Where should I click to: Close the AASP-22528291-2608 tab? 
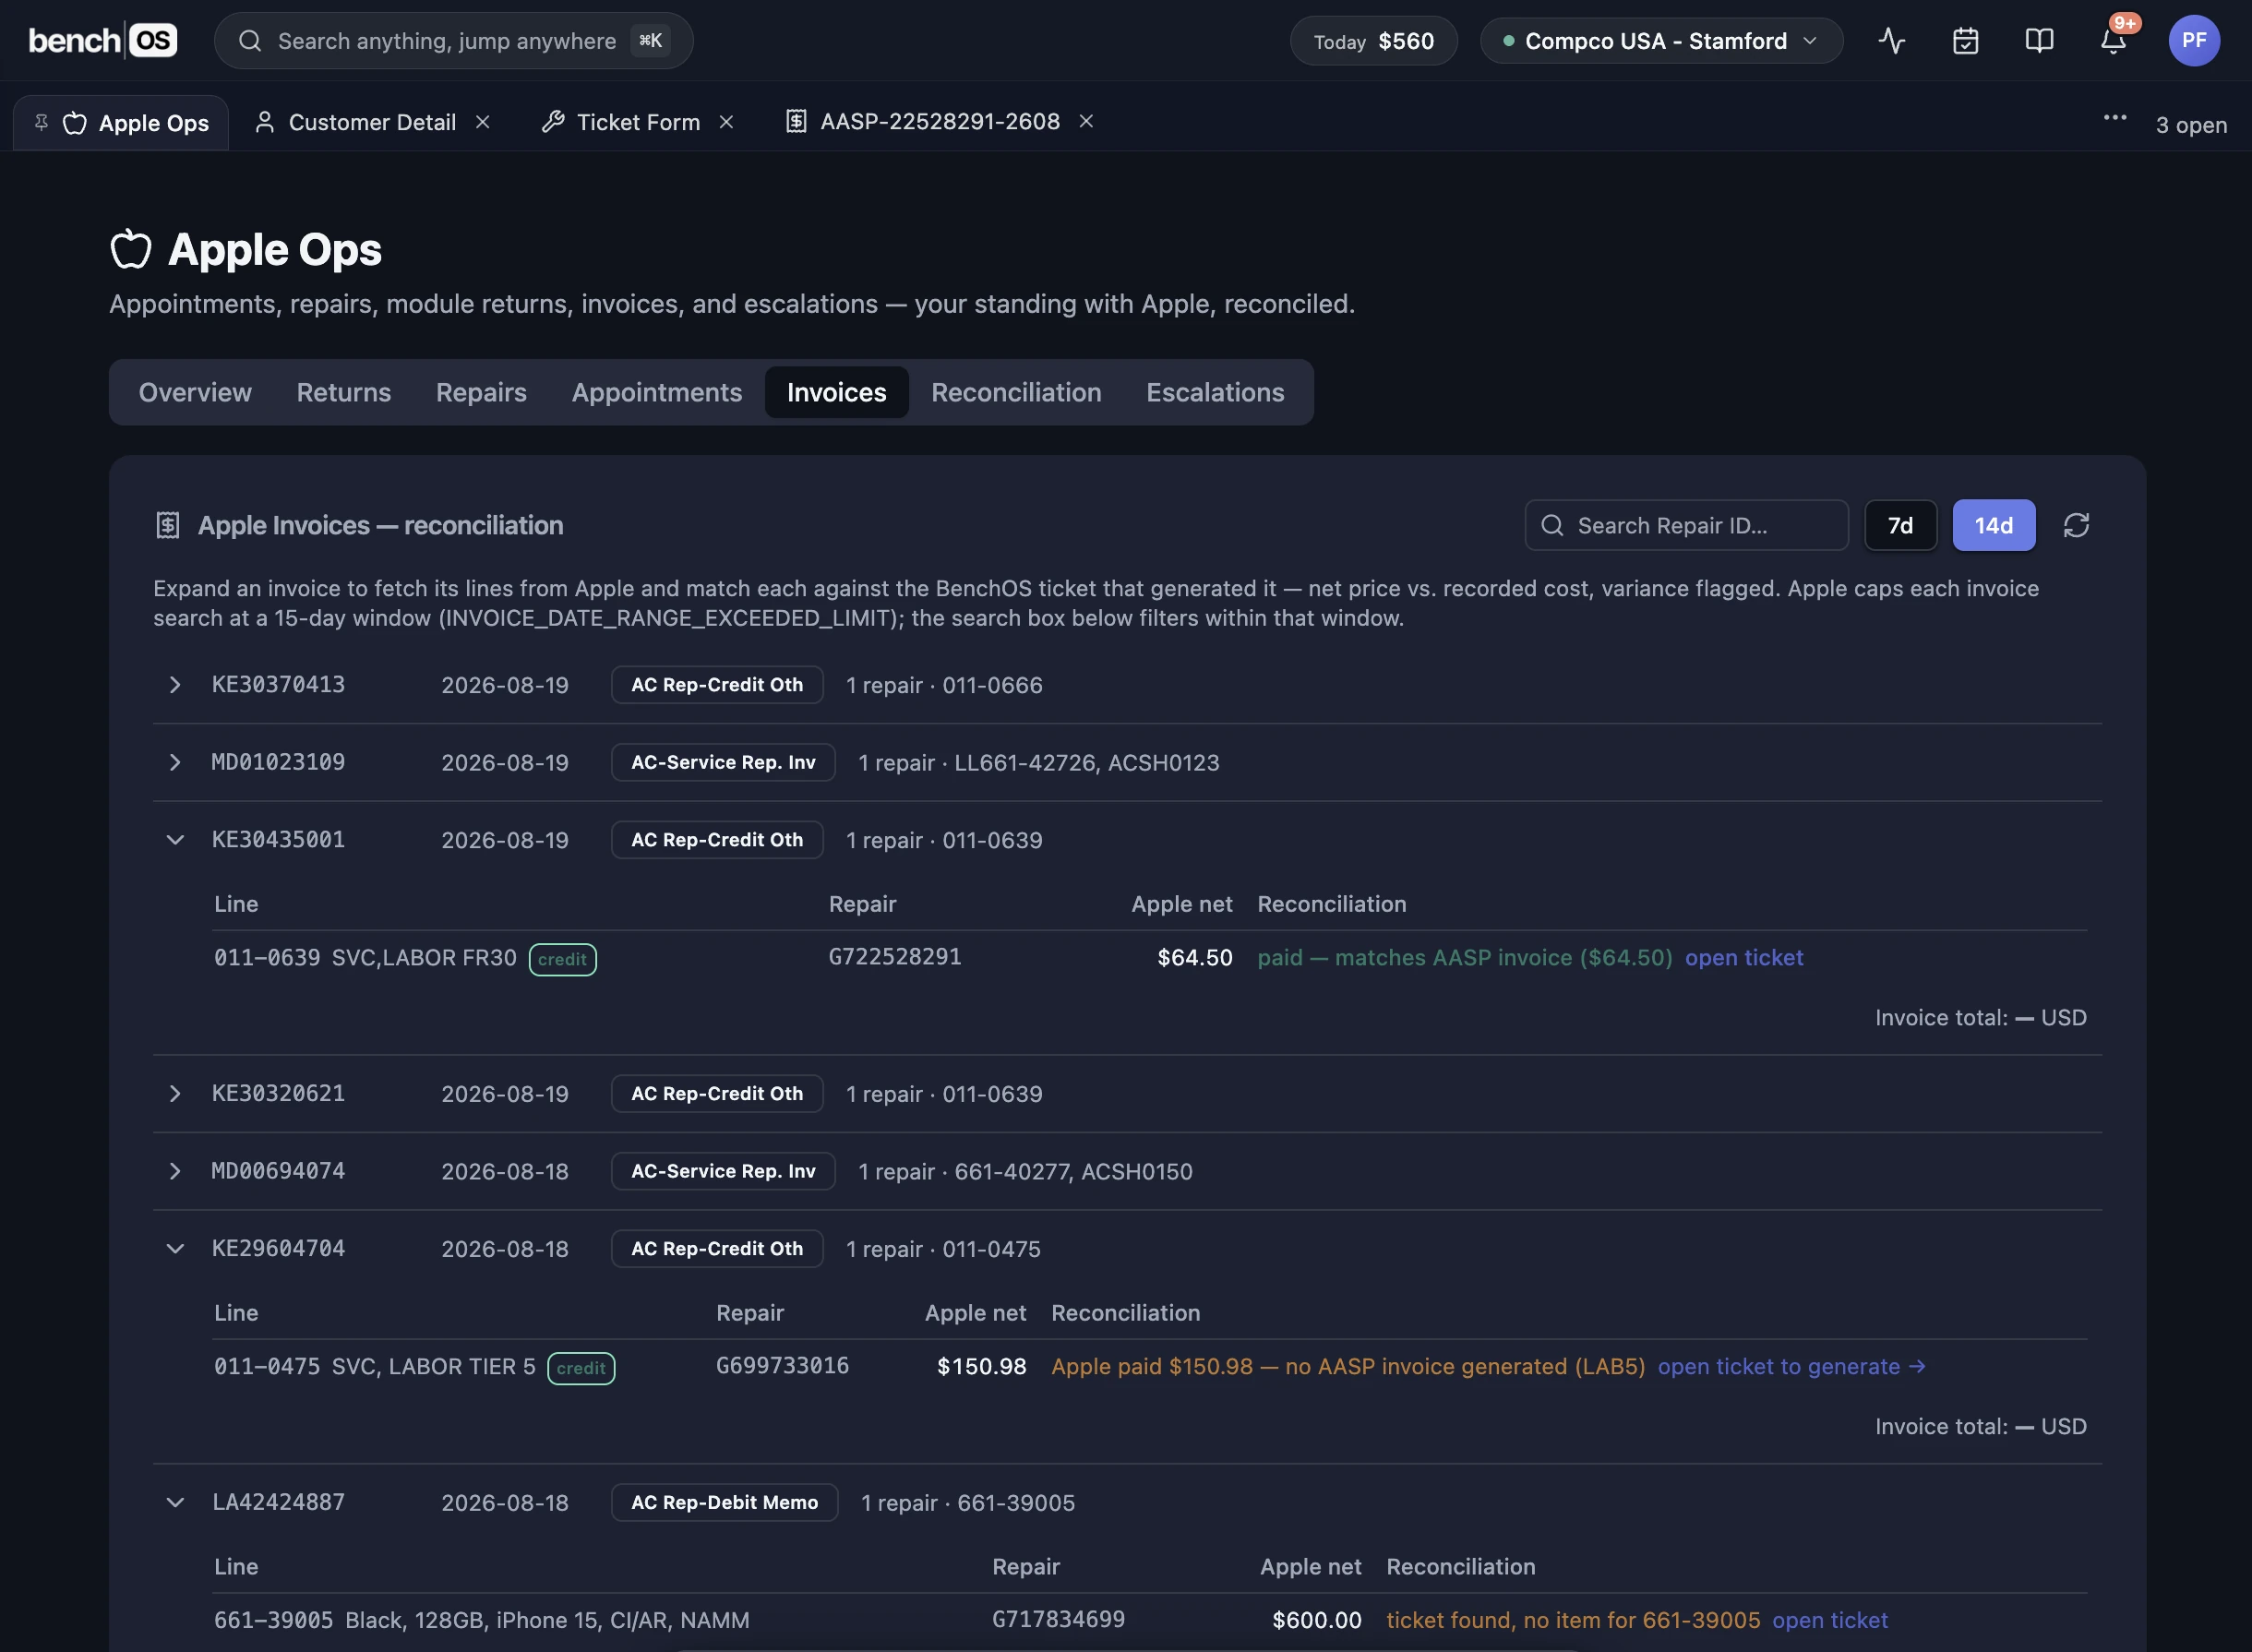1086,122
